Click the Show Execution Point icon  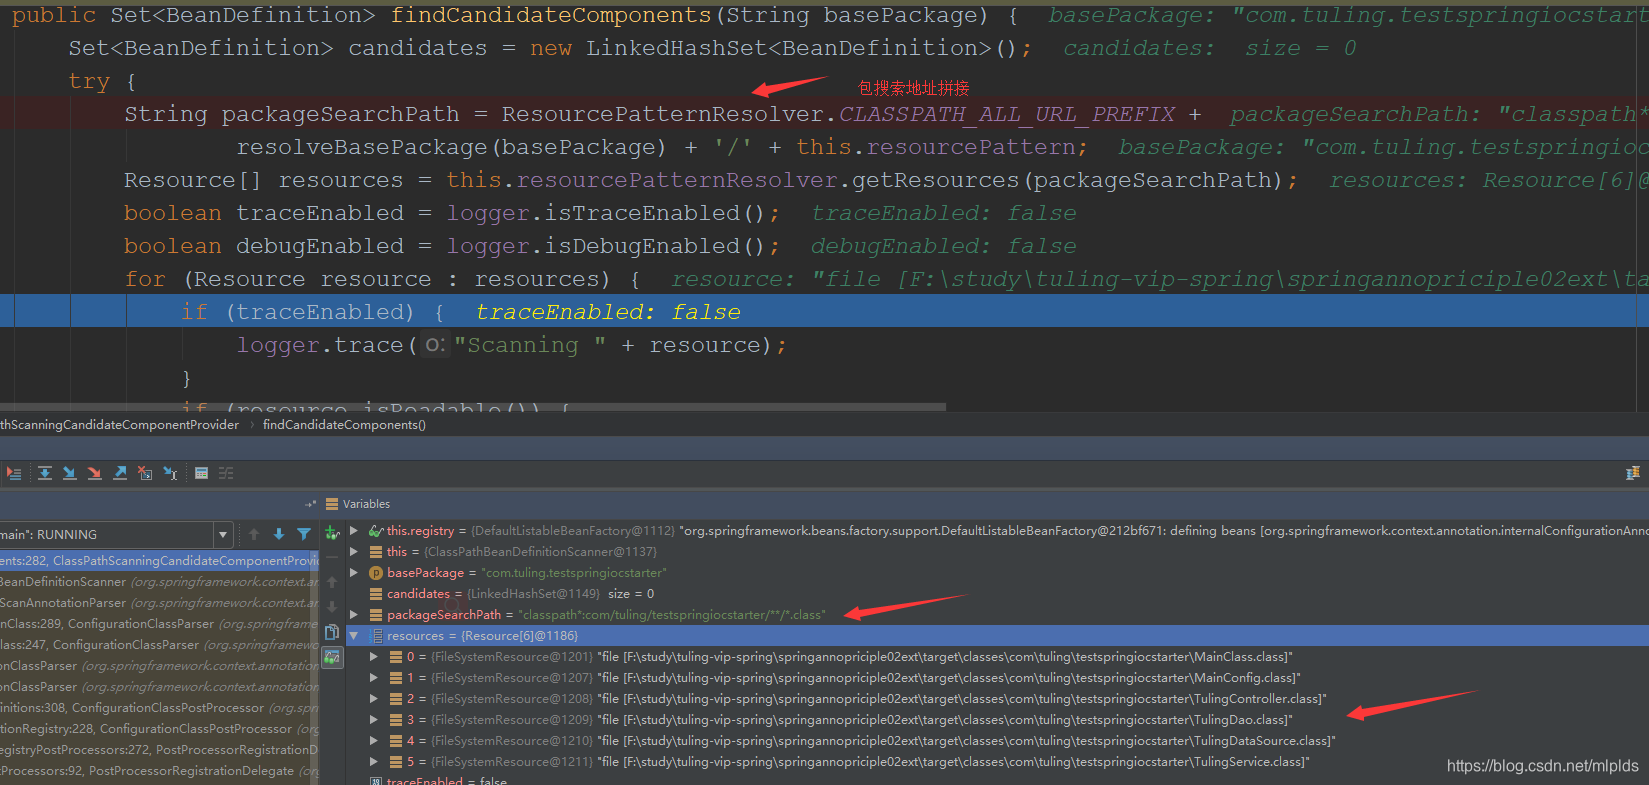[13, 473]
